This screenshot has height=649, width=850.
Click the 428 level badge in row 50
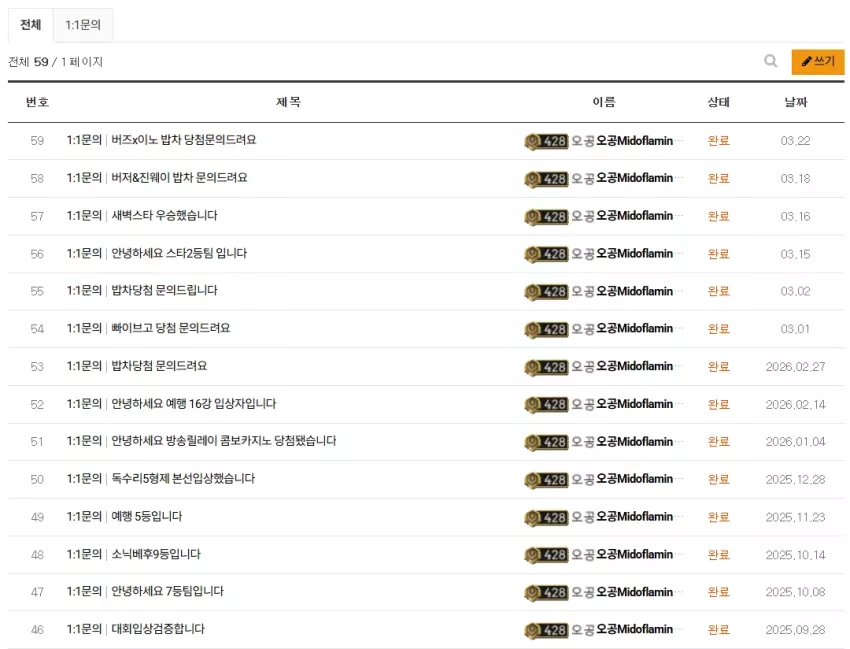(546, 480)
